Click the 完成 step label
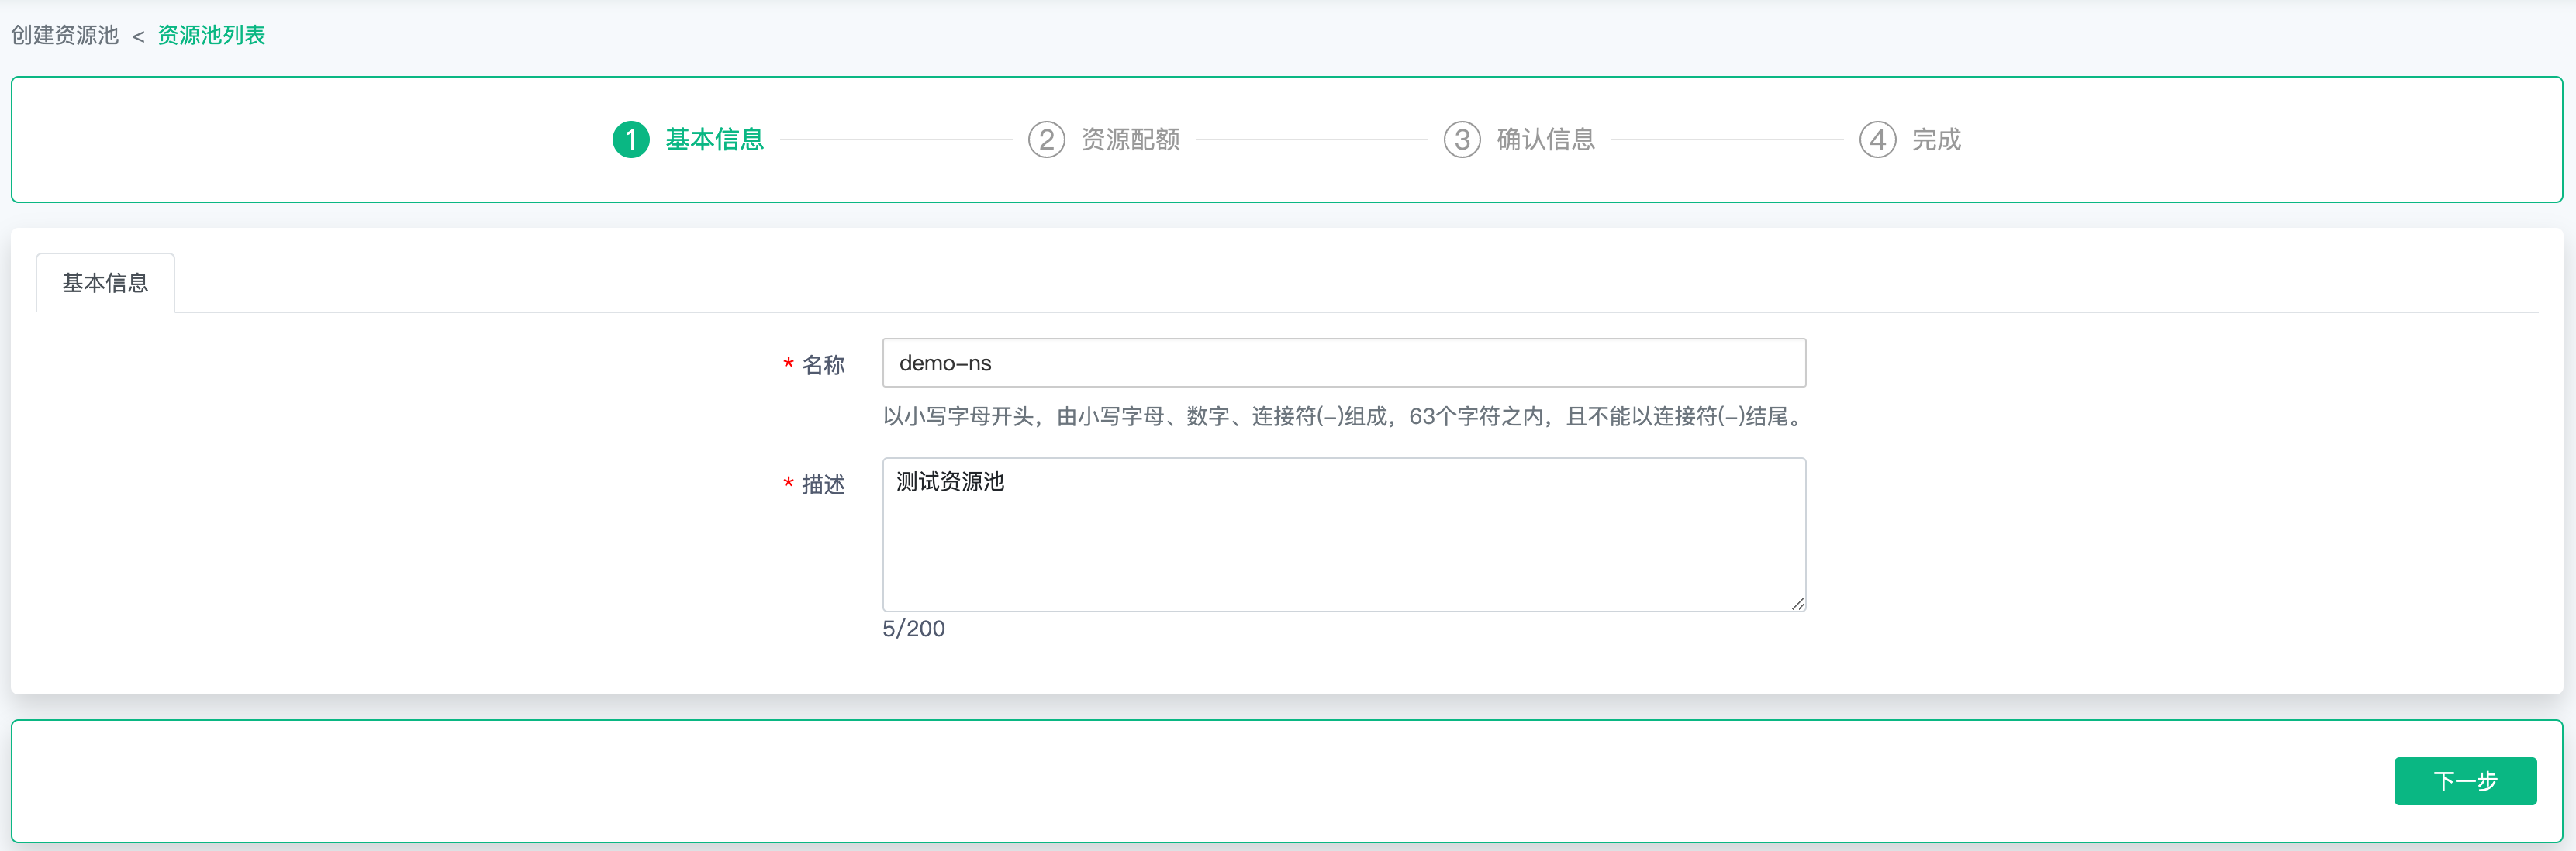2576x851 pixels. click(1936, 139)
